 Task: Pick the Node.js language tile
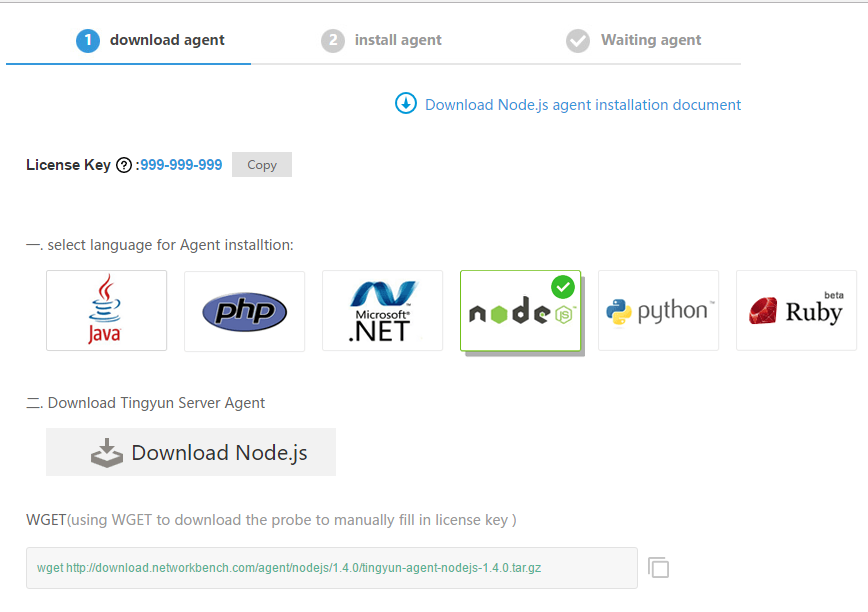point(520,312)
